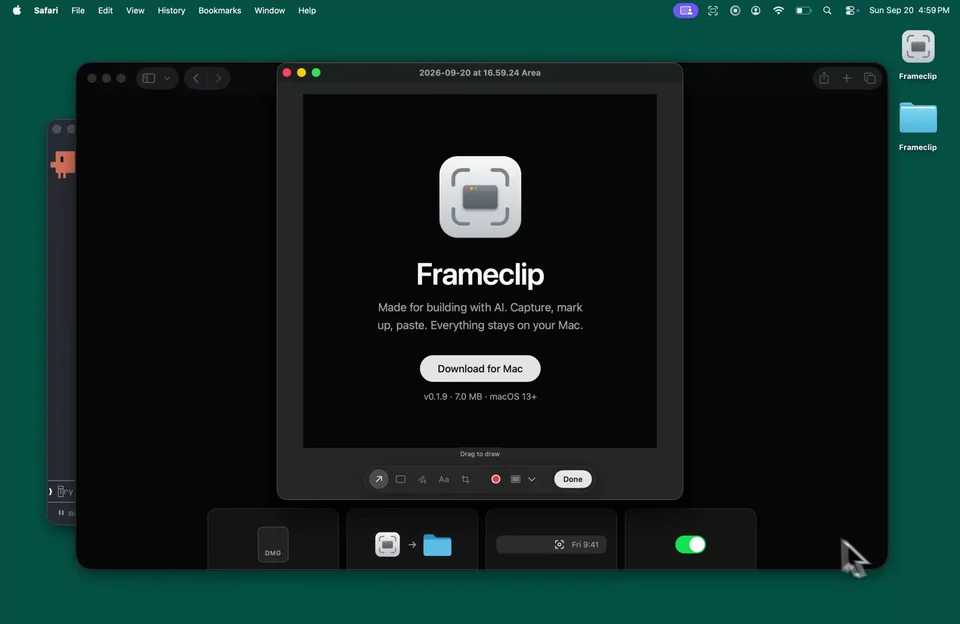
Task: Click the 'Drag to draw' hint text
Action: coord(480,454)
